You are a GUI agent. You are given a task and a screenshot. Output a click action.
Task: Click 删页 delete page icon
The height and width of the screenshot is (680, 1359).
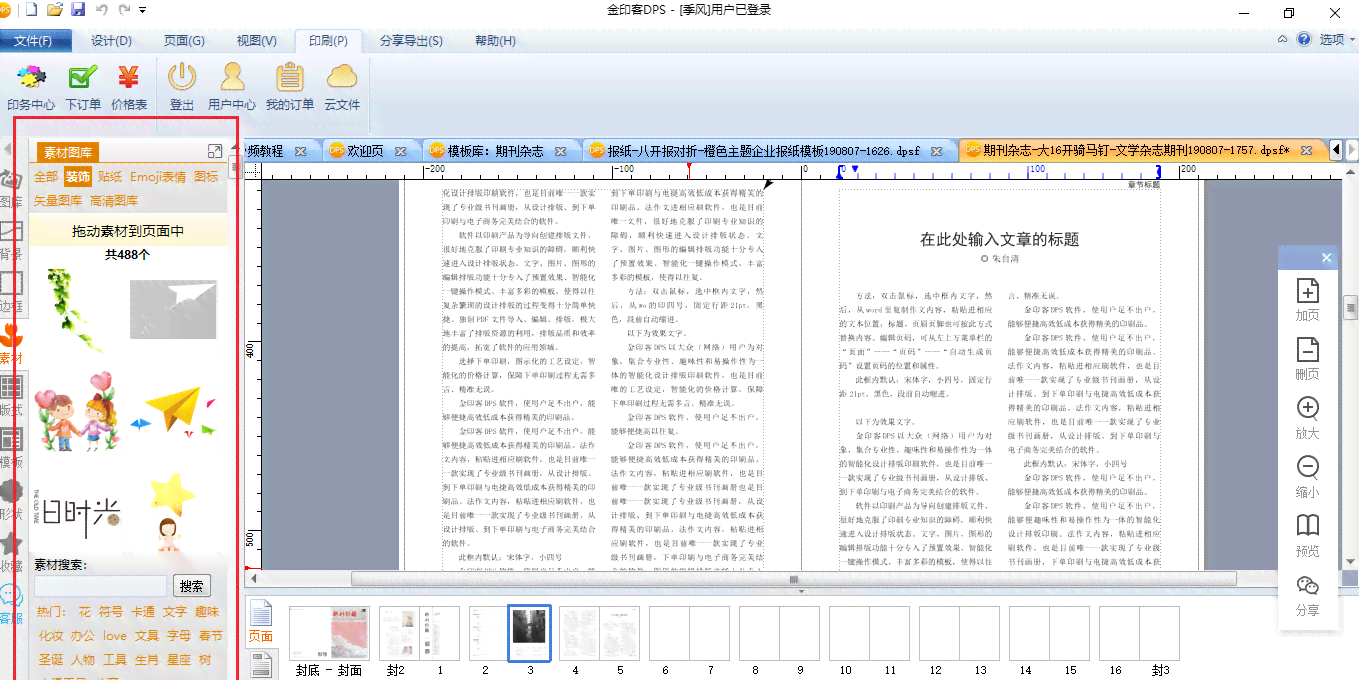[1307, 359]
